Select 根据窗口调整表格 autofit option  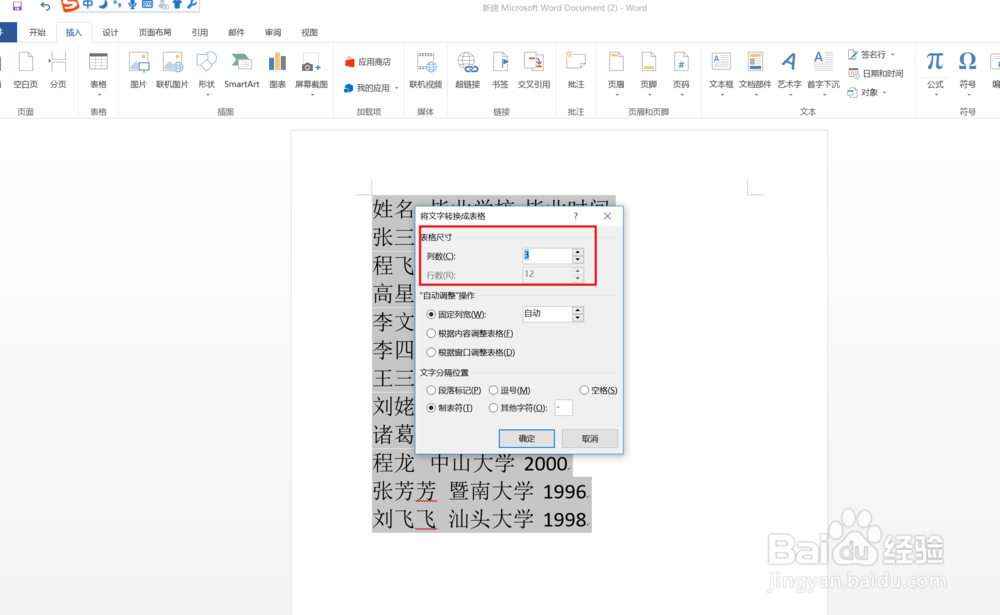[x=471, y=352]
